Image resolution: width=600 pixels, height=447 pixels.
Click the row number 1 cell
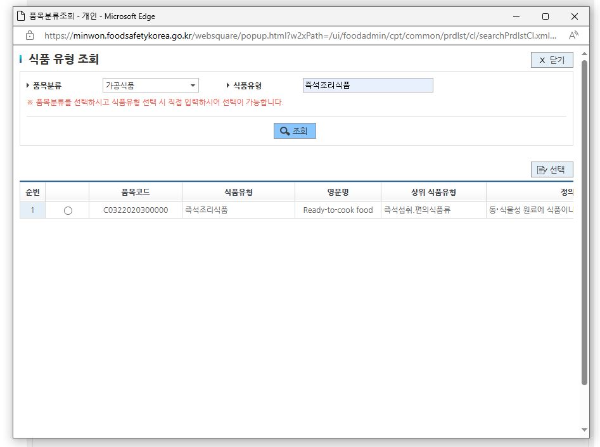tap(33, 210)
